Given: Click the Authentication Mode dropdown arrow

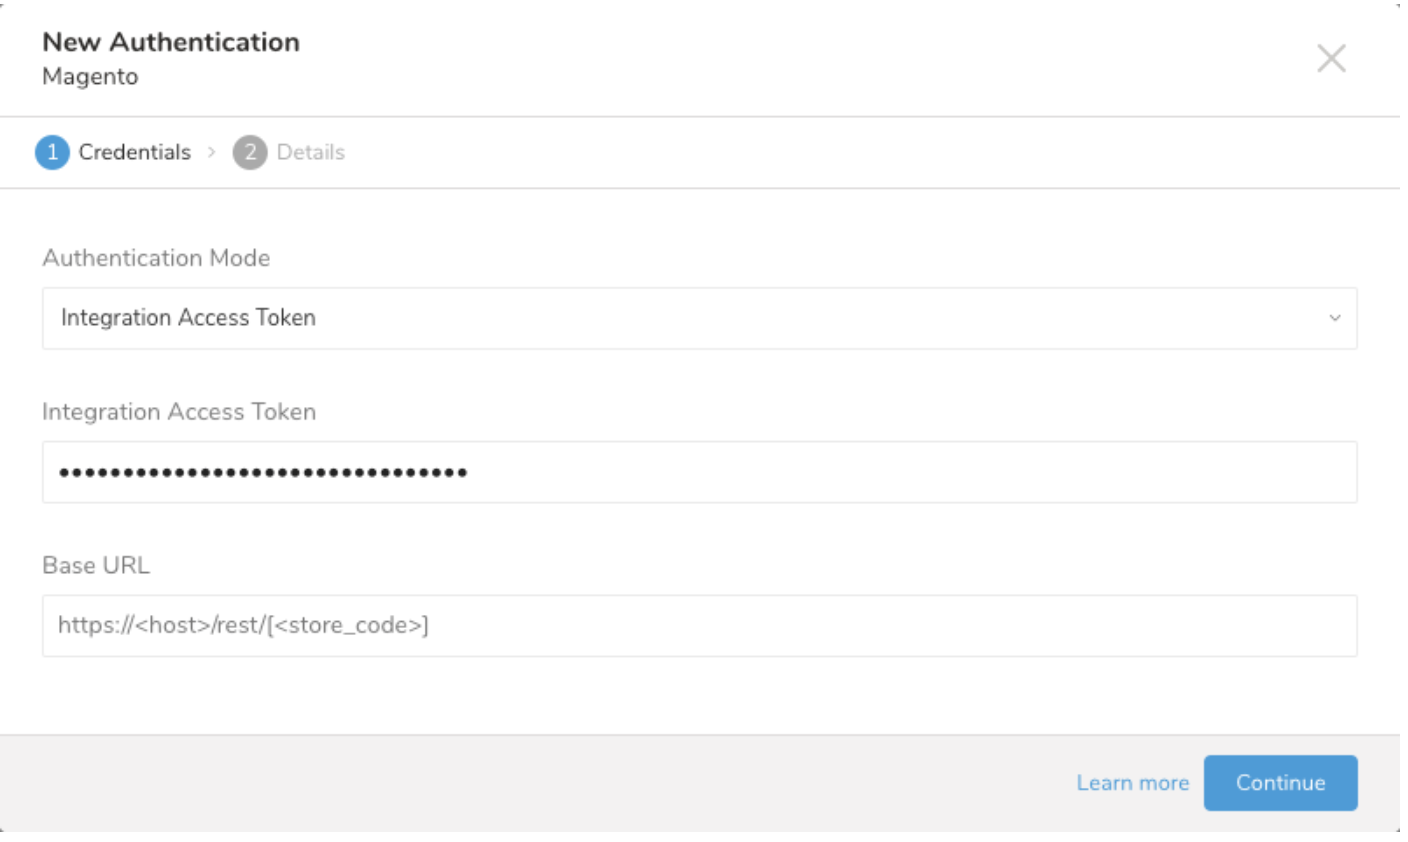Looking at the screenshot, I should click(x=1334, y=318).
